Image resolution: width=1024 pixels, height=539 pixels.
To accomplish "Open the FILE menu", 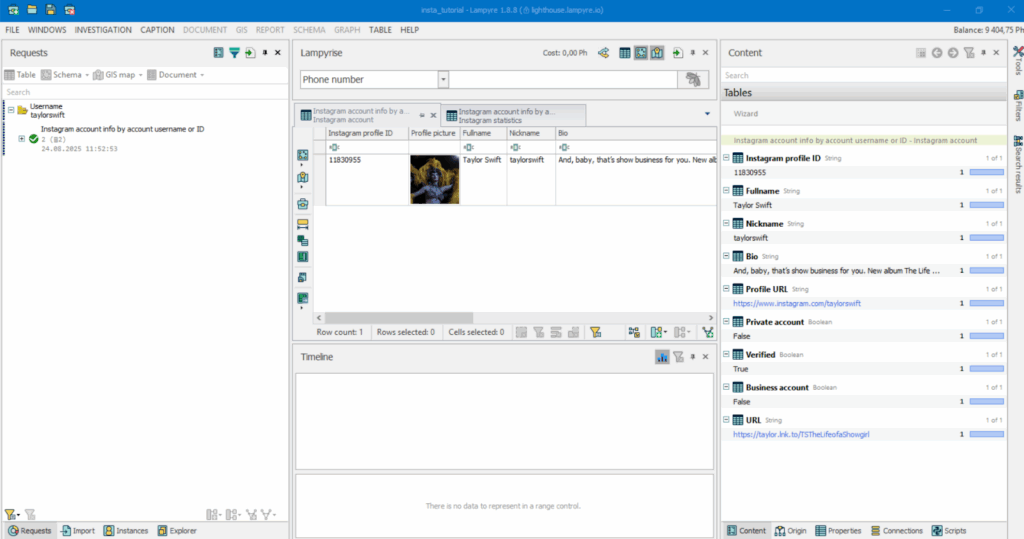I will coord(12,30).
